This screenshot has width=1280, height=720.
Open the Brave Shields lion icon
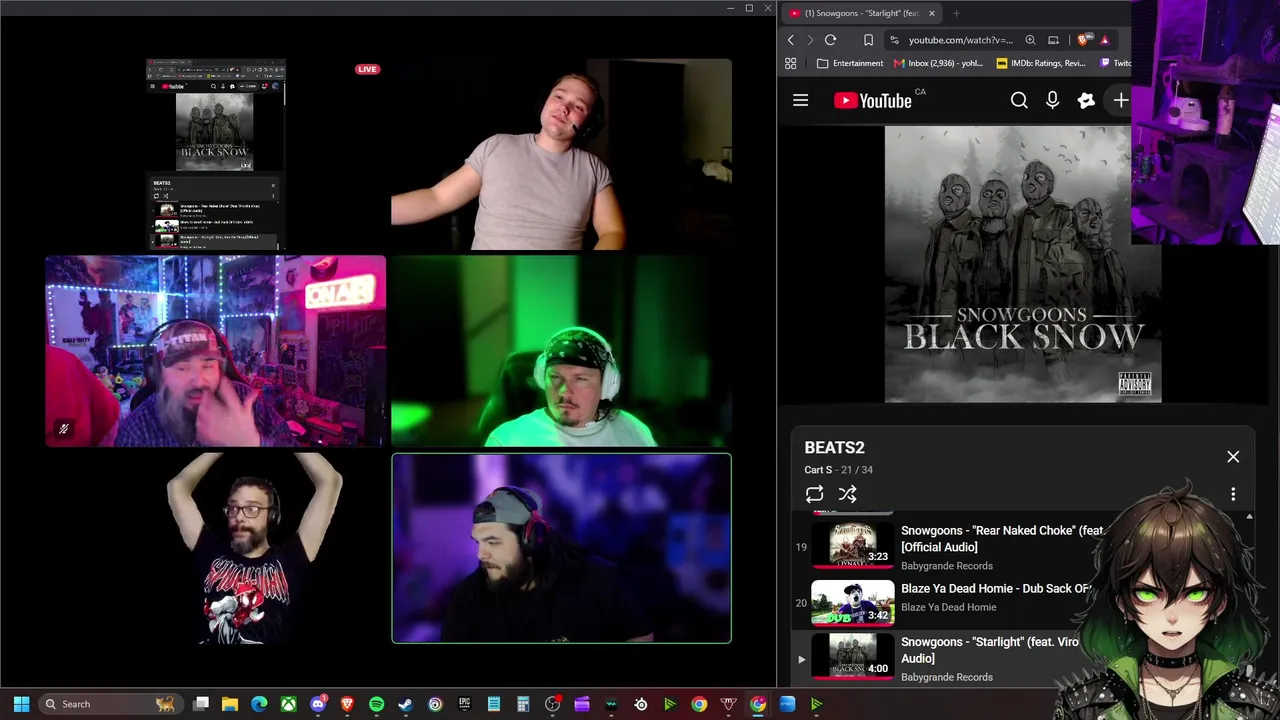click(1084, 40)
